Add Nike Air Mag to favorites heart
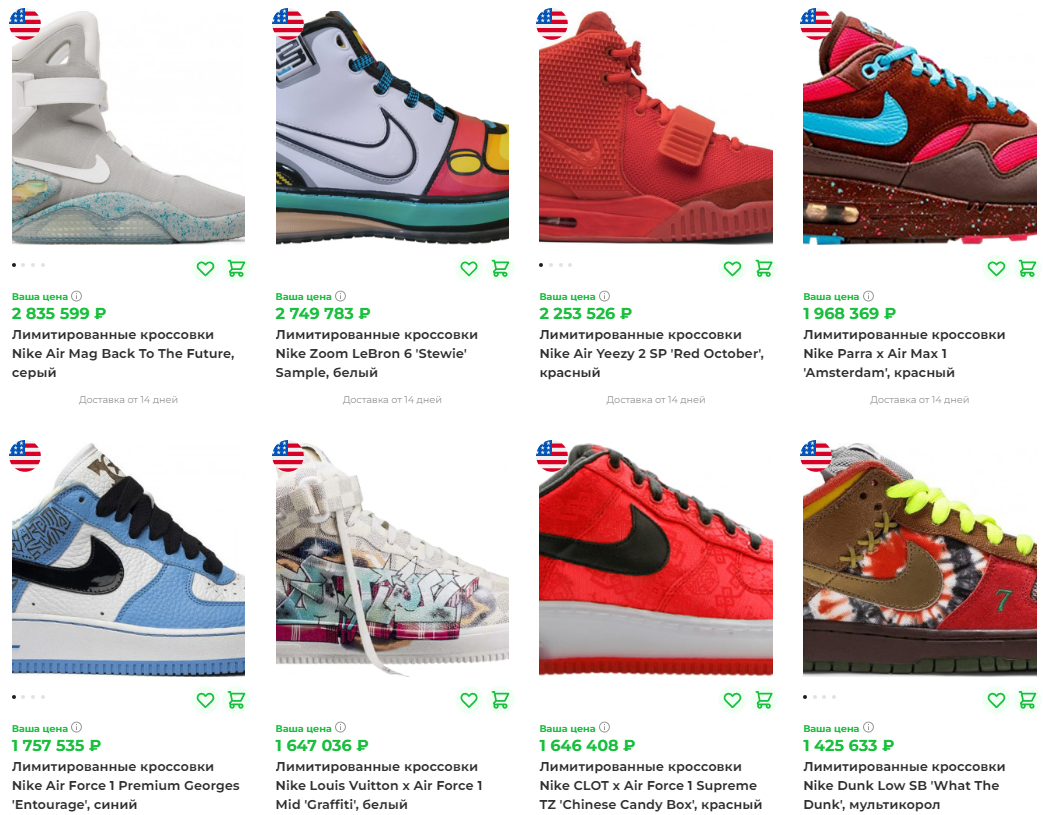 point(205,269)
